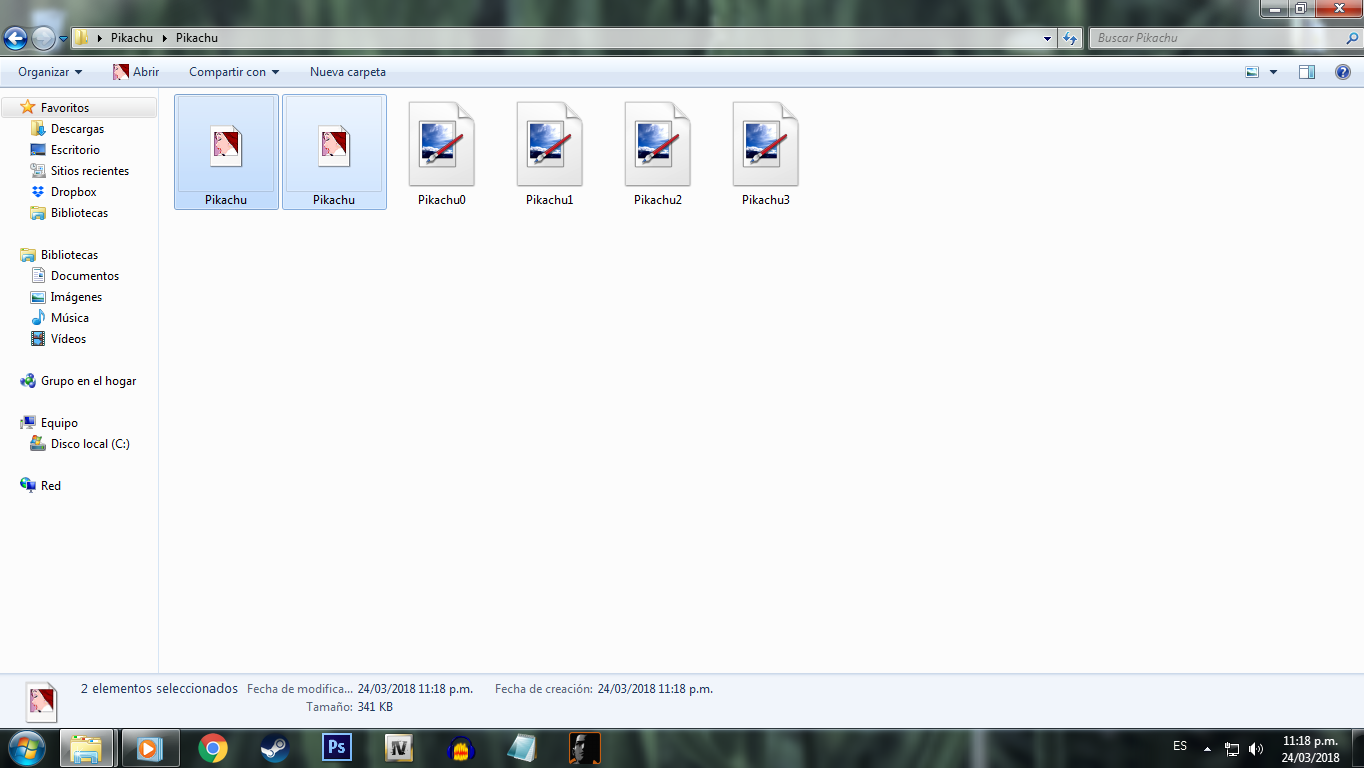Click the Windows Explorer taskbar icon
Screen dimensions: 1364x768
click(86, 748)
